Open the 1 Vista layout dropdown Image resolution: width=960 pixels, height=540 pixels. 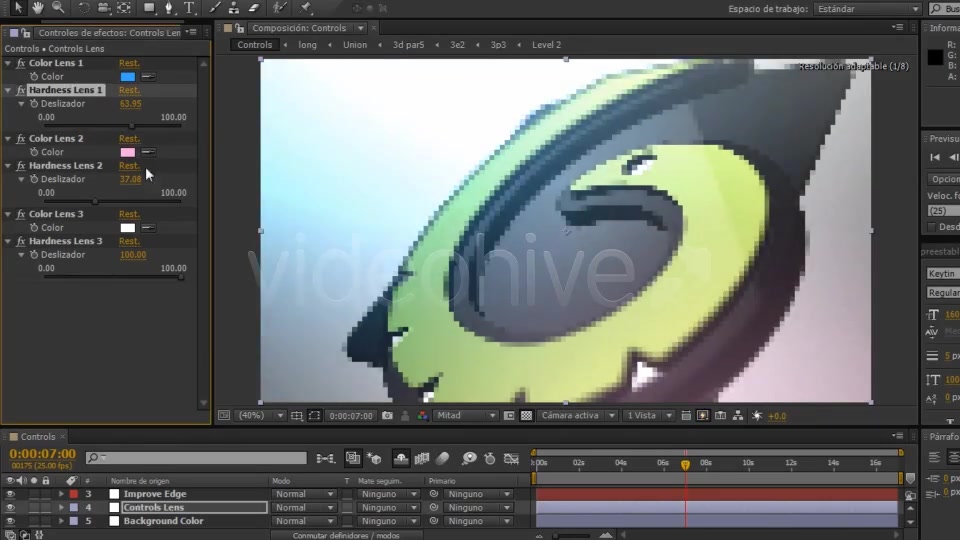click(x=648, y=416)
